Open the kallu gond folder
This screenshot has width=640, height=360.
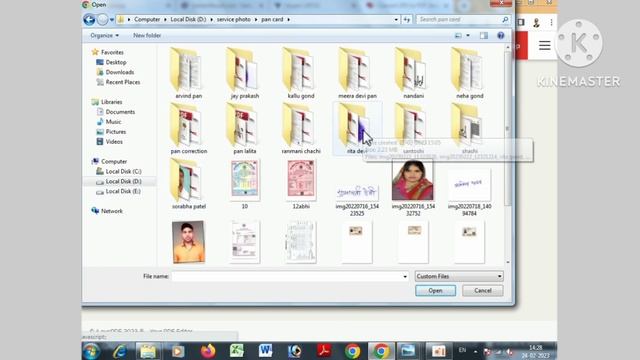point(301,73)
